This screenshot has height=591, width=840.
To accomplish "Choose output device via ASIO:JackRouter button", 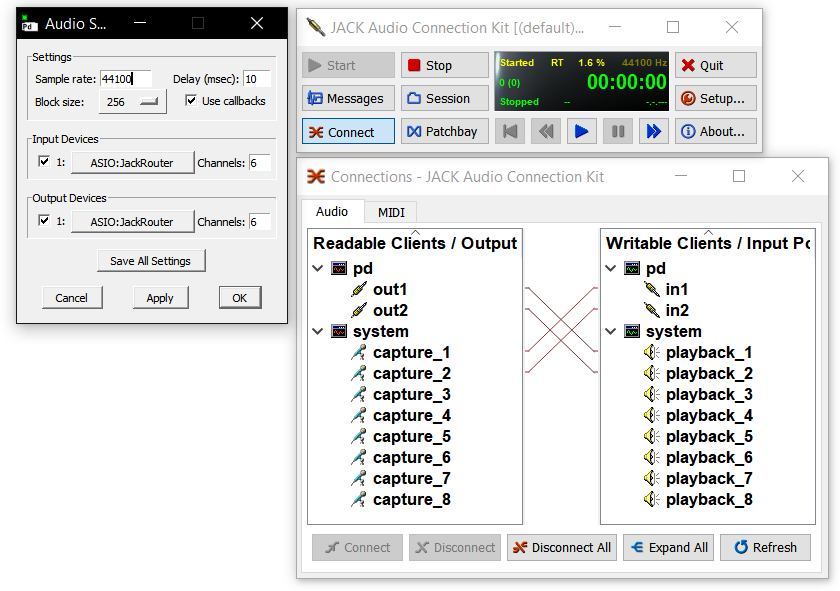I will tap(132, 222).
